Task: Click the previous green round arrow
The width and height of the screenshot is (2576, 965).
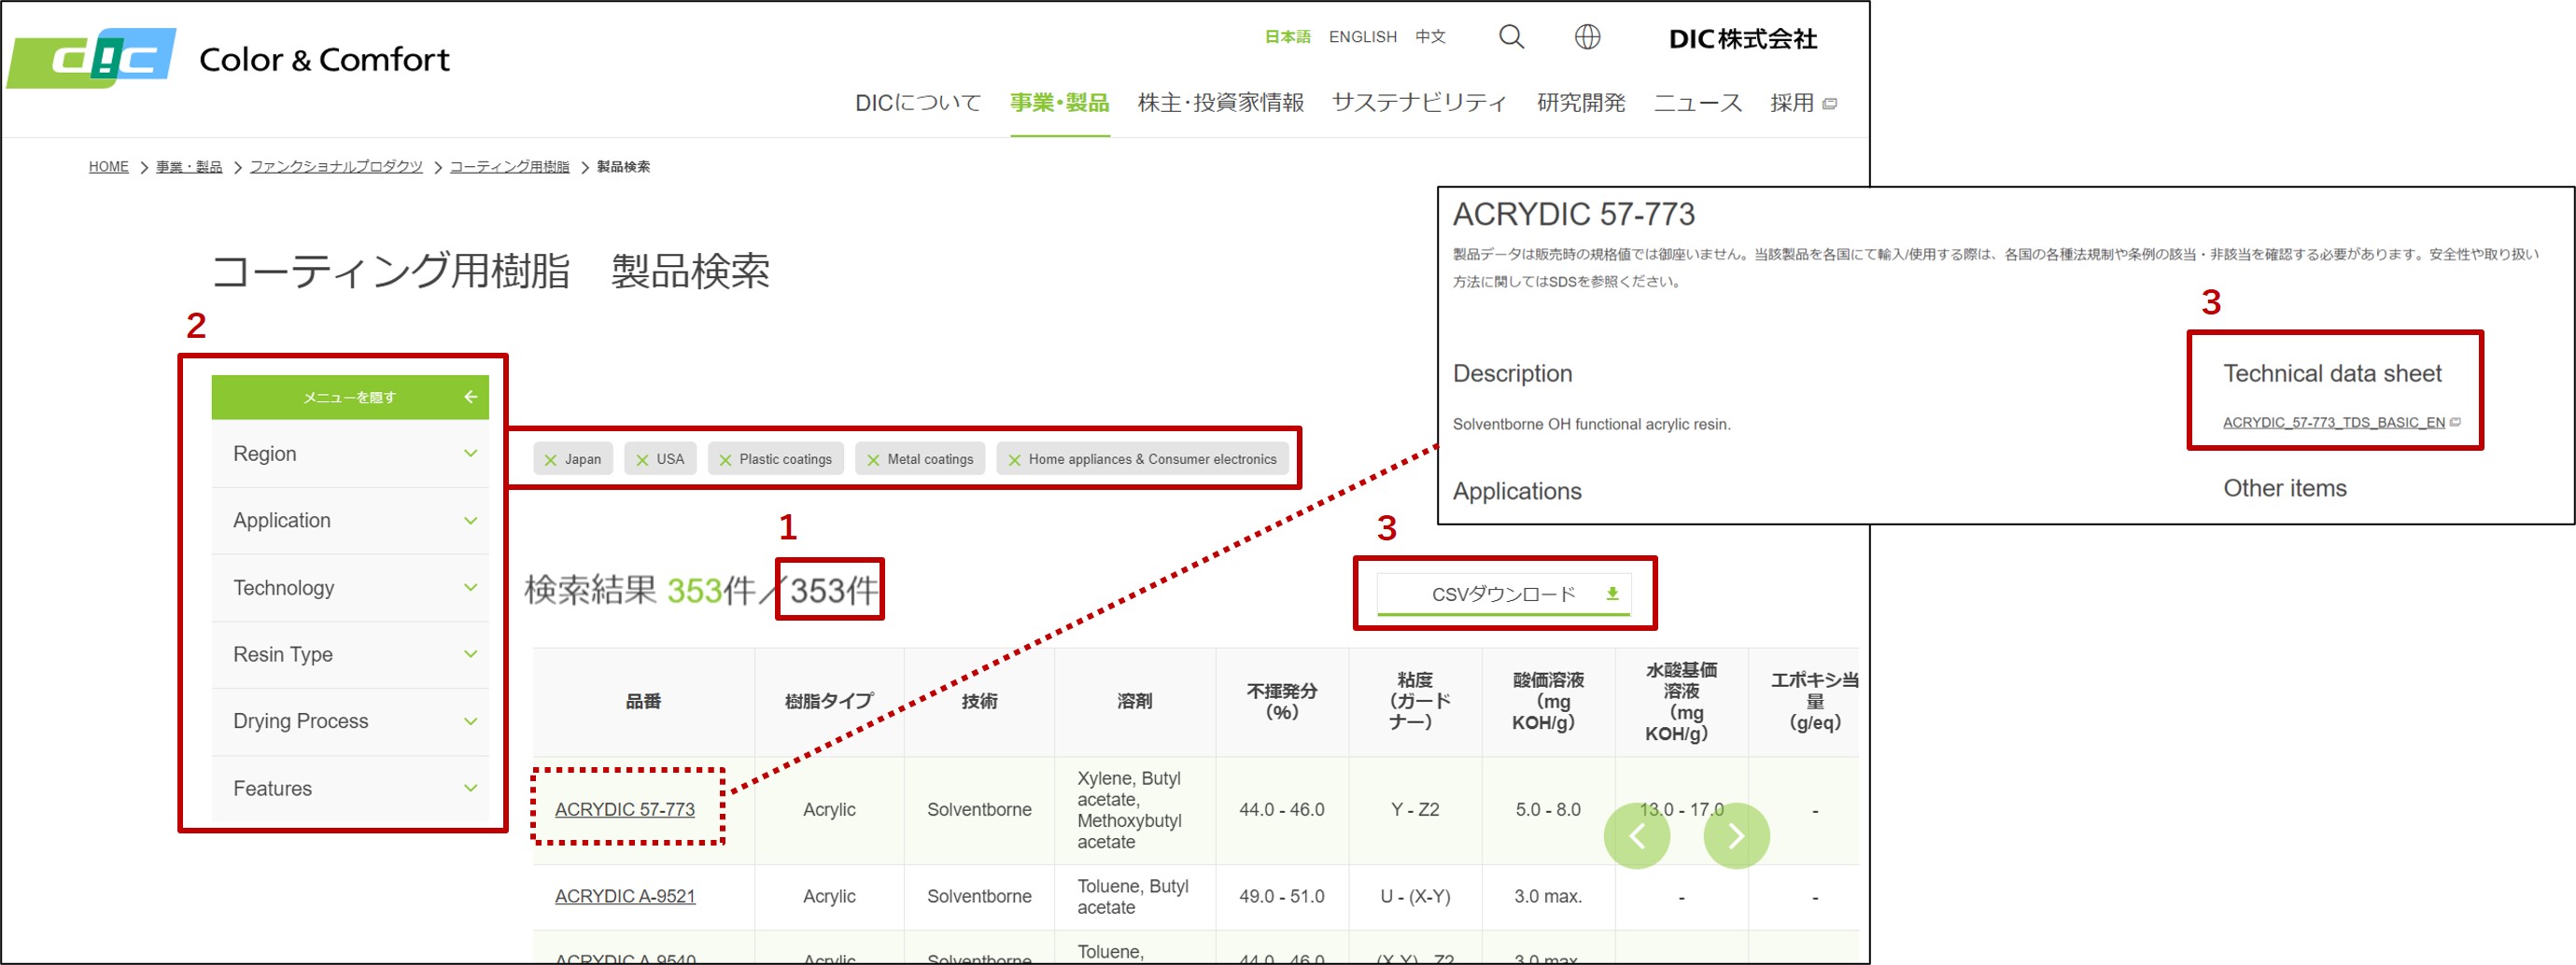Action: 1636,836
